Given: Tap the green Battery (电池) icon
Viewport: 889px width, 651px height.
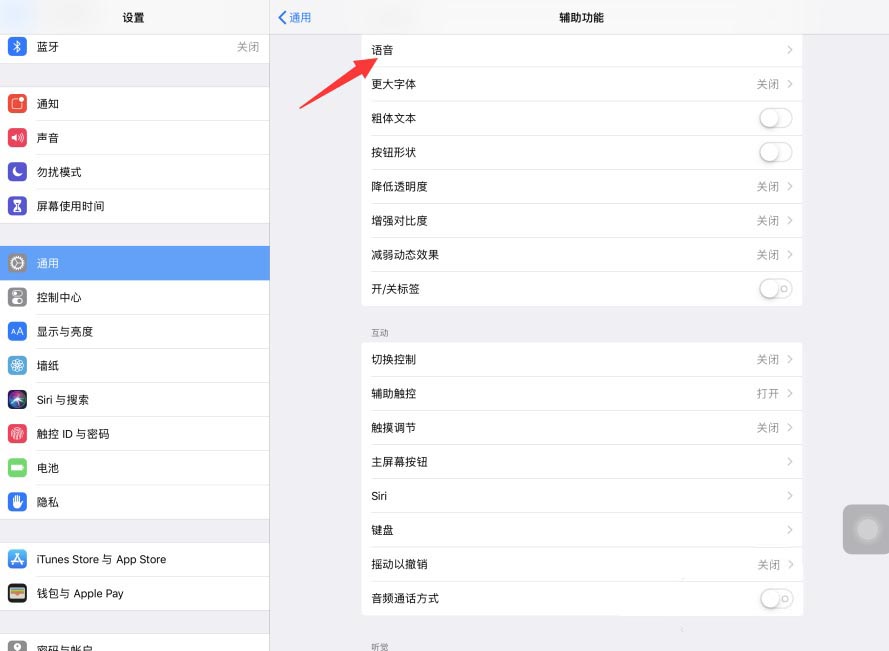Looking at the screenshot, I should point(17,468).
